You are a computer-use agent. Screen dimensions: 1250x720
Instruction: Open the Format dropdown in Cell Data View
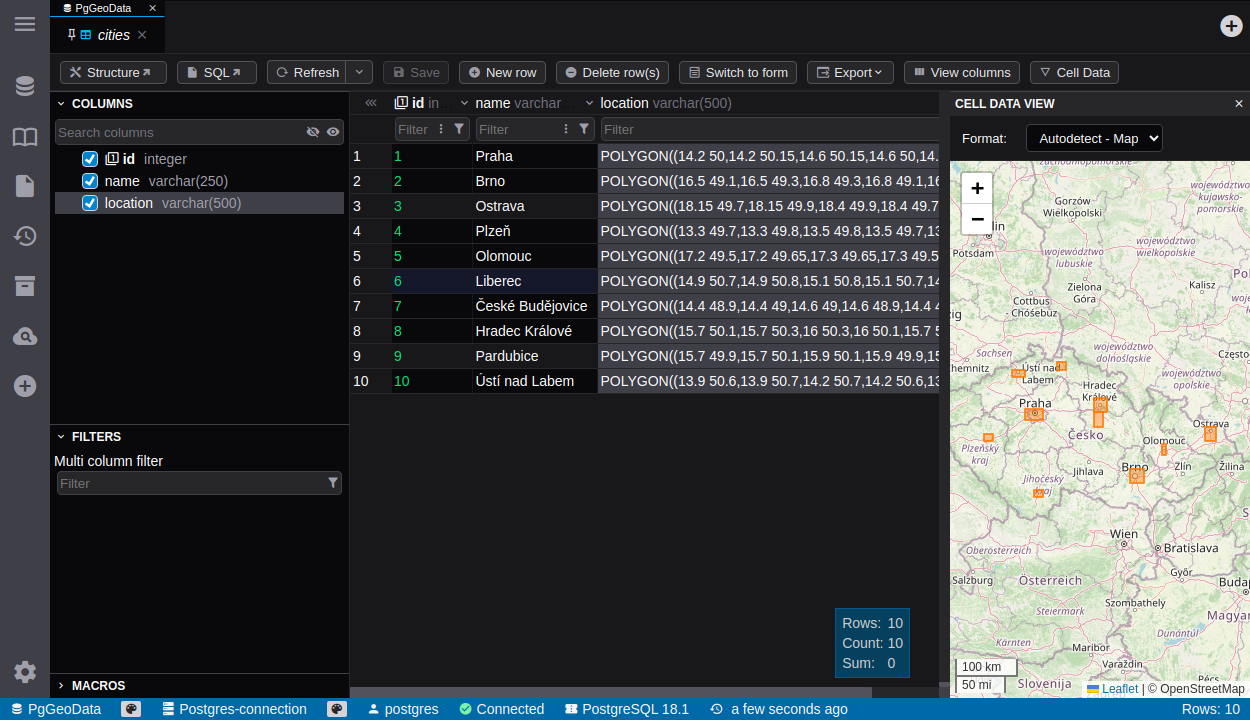pyautogui.click(x=1094, y=138)
